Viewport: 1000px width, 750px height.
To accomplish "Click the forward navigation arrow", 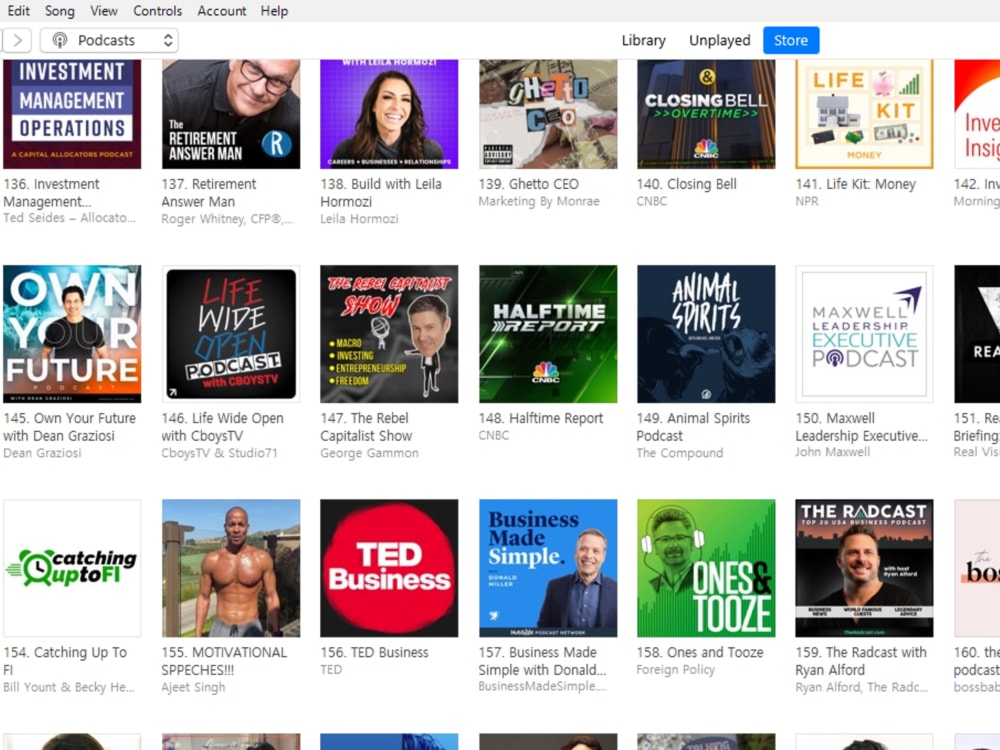I will (18, 40).
